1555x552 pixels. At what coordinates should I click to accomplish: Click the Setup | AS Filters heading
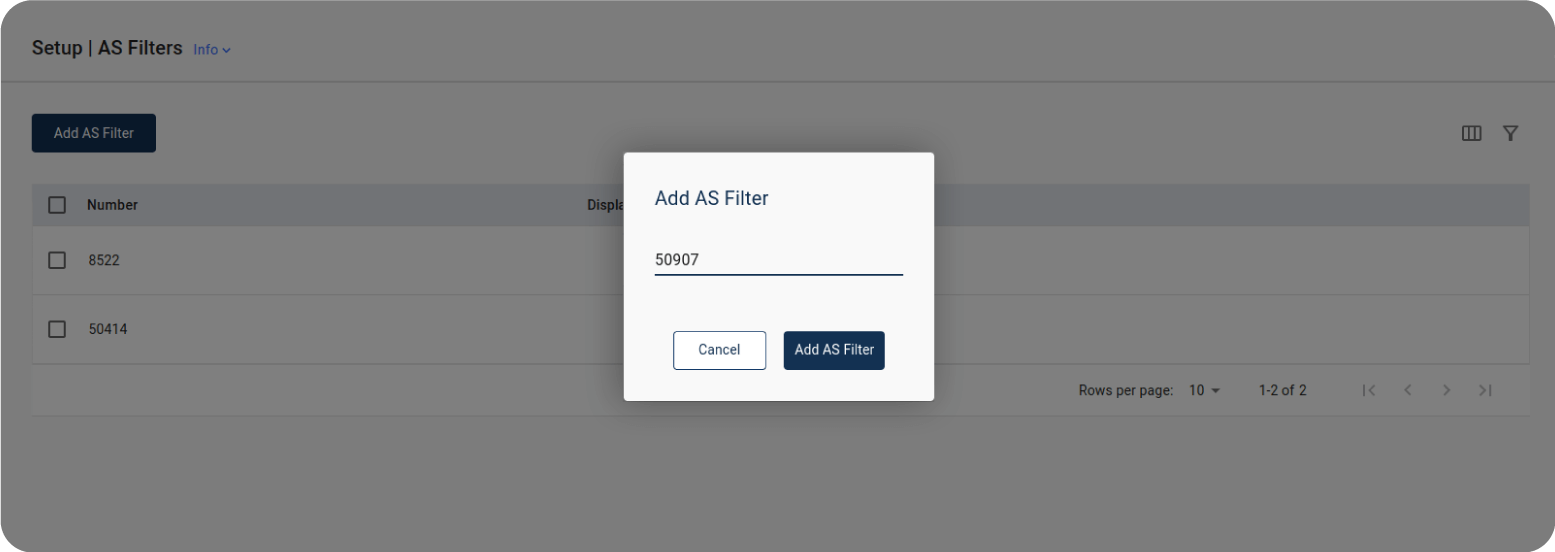pyautogui.click(x=107, y=48)
